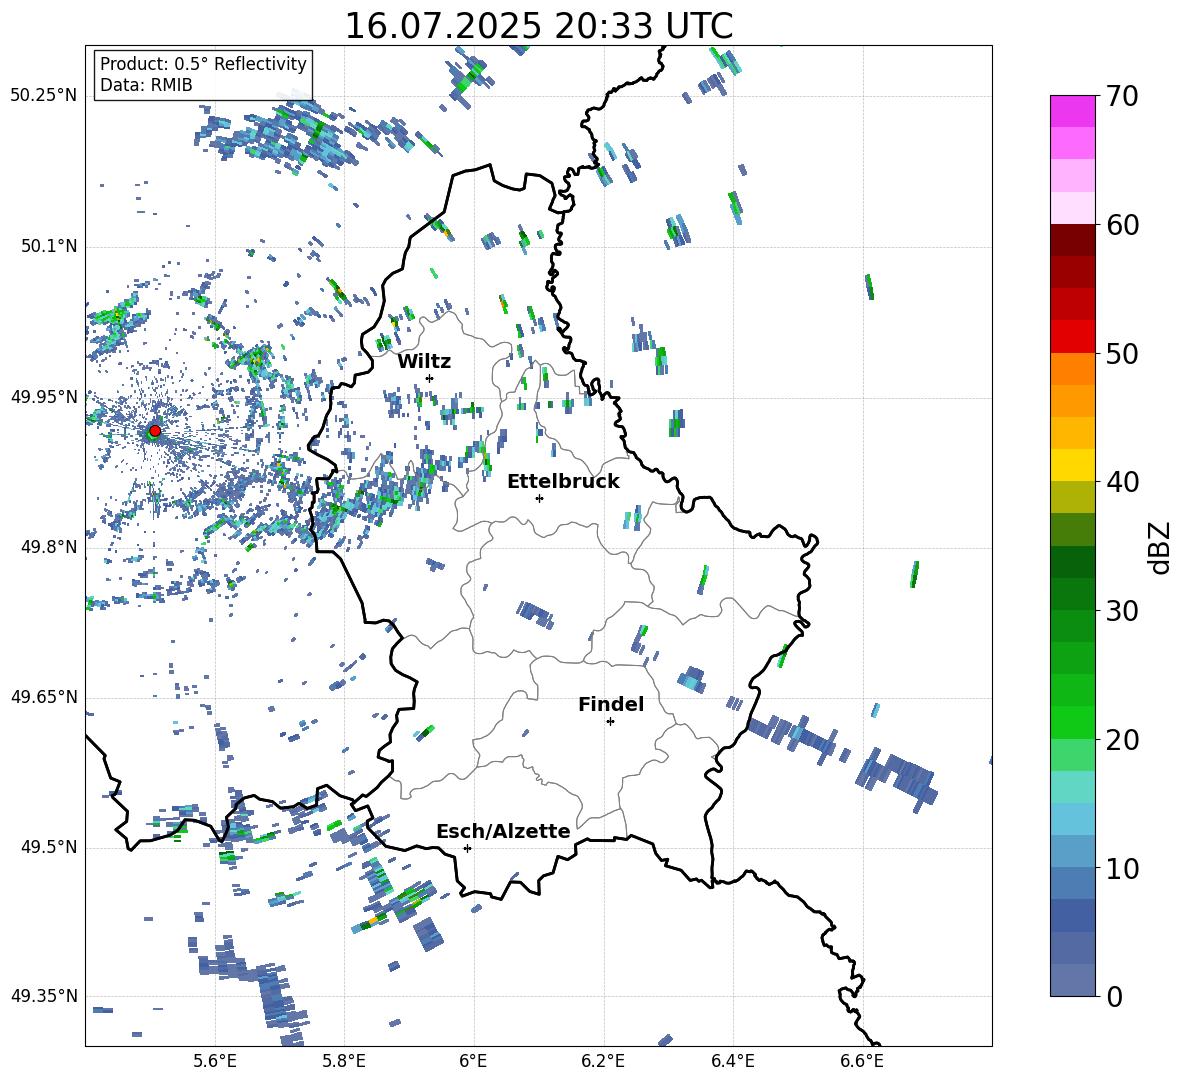1184x1081 pixels.
Task: Click the title 16.07.2025 20:33 UTC
Action: [539, 26]
